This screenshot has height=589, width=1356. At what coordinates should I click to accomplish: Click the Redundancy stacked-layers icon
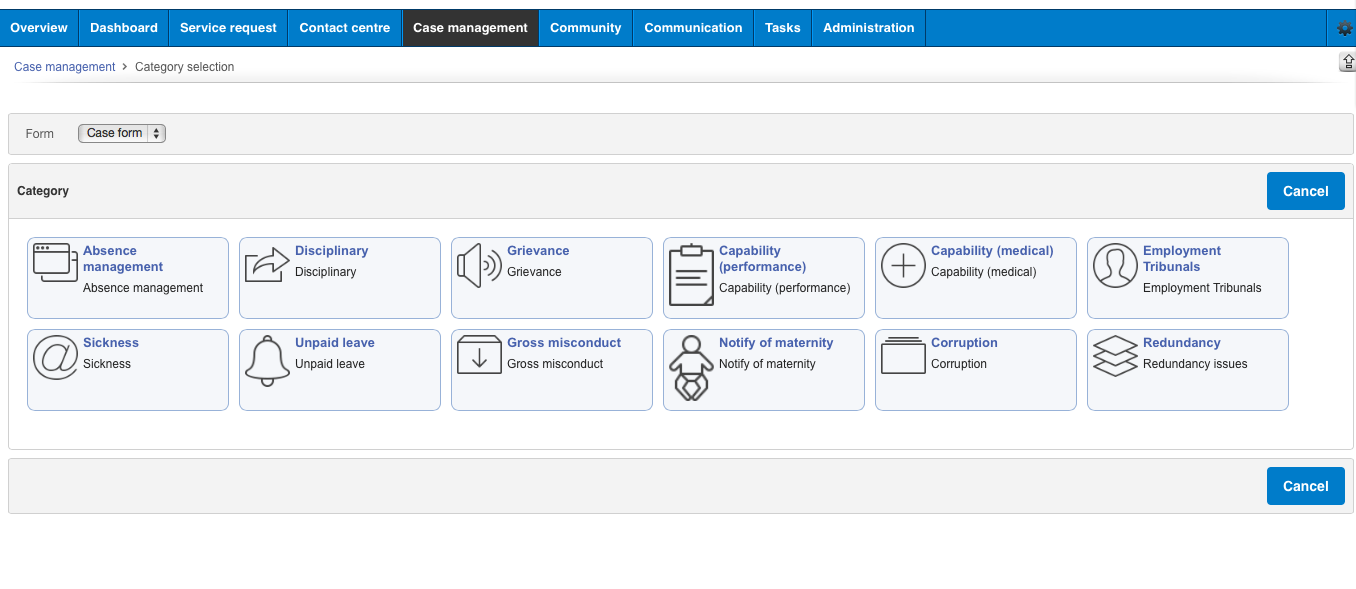(x=1115, y=357)
